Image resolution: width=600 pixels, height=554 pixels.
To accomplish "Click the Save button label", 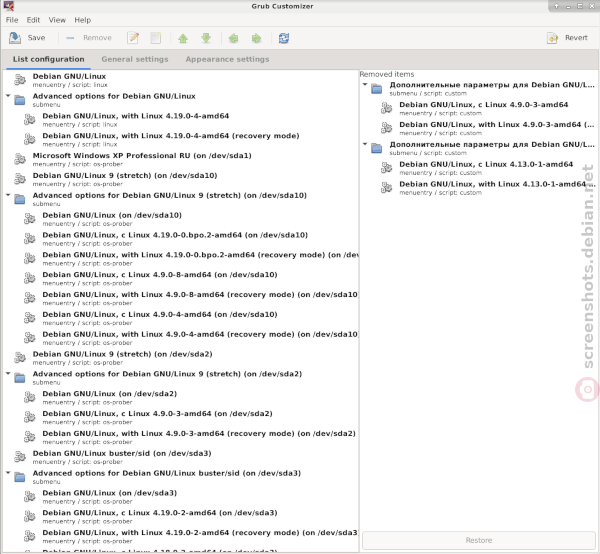I will 36,38.
